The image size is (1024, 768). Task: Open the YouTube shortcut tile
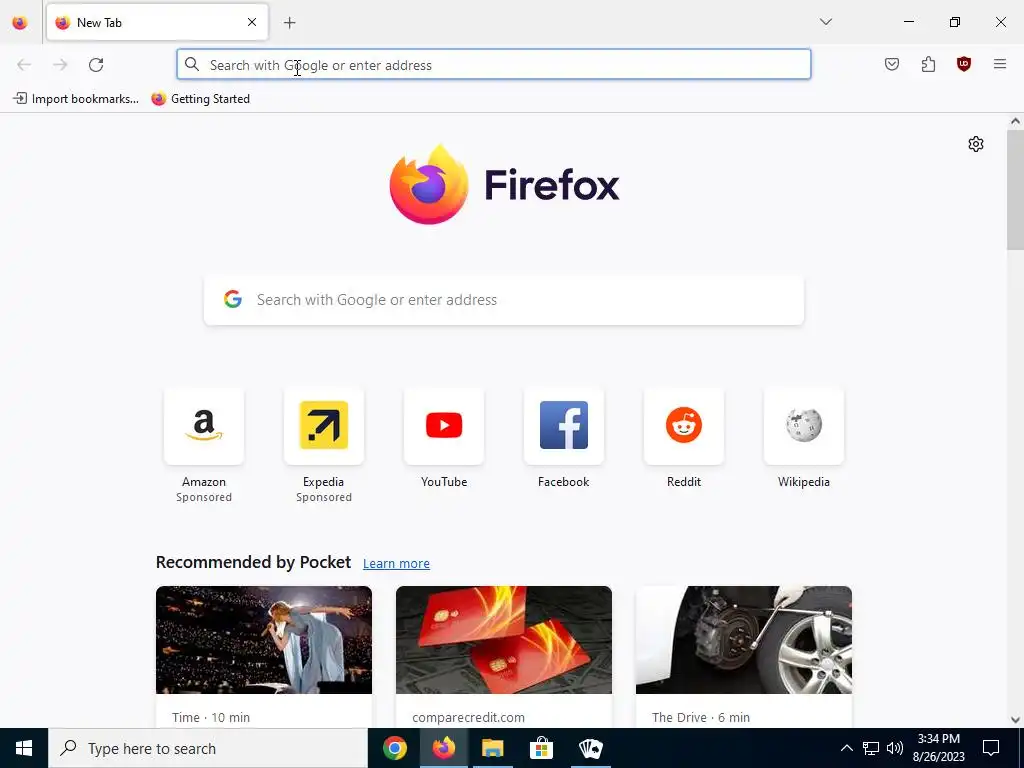[x=443, y=426]
